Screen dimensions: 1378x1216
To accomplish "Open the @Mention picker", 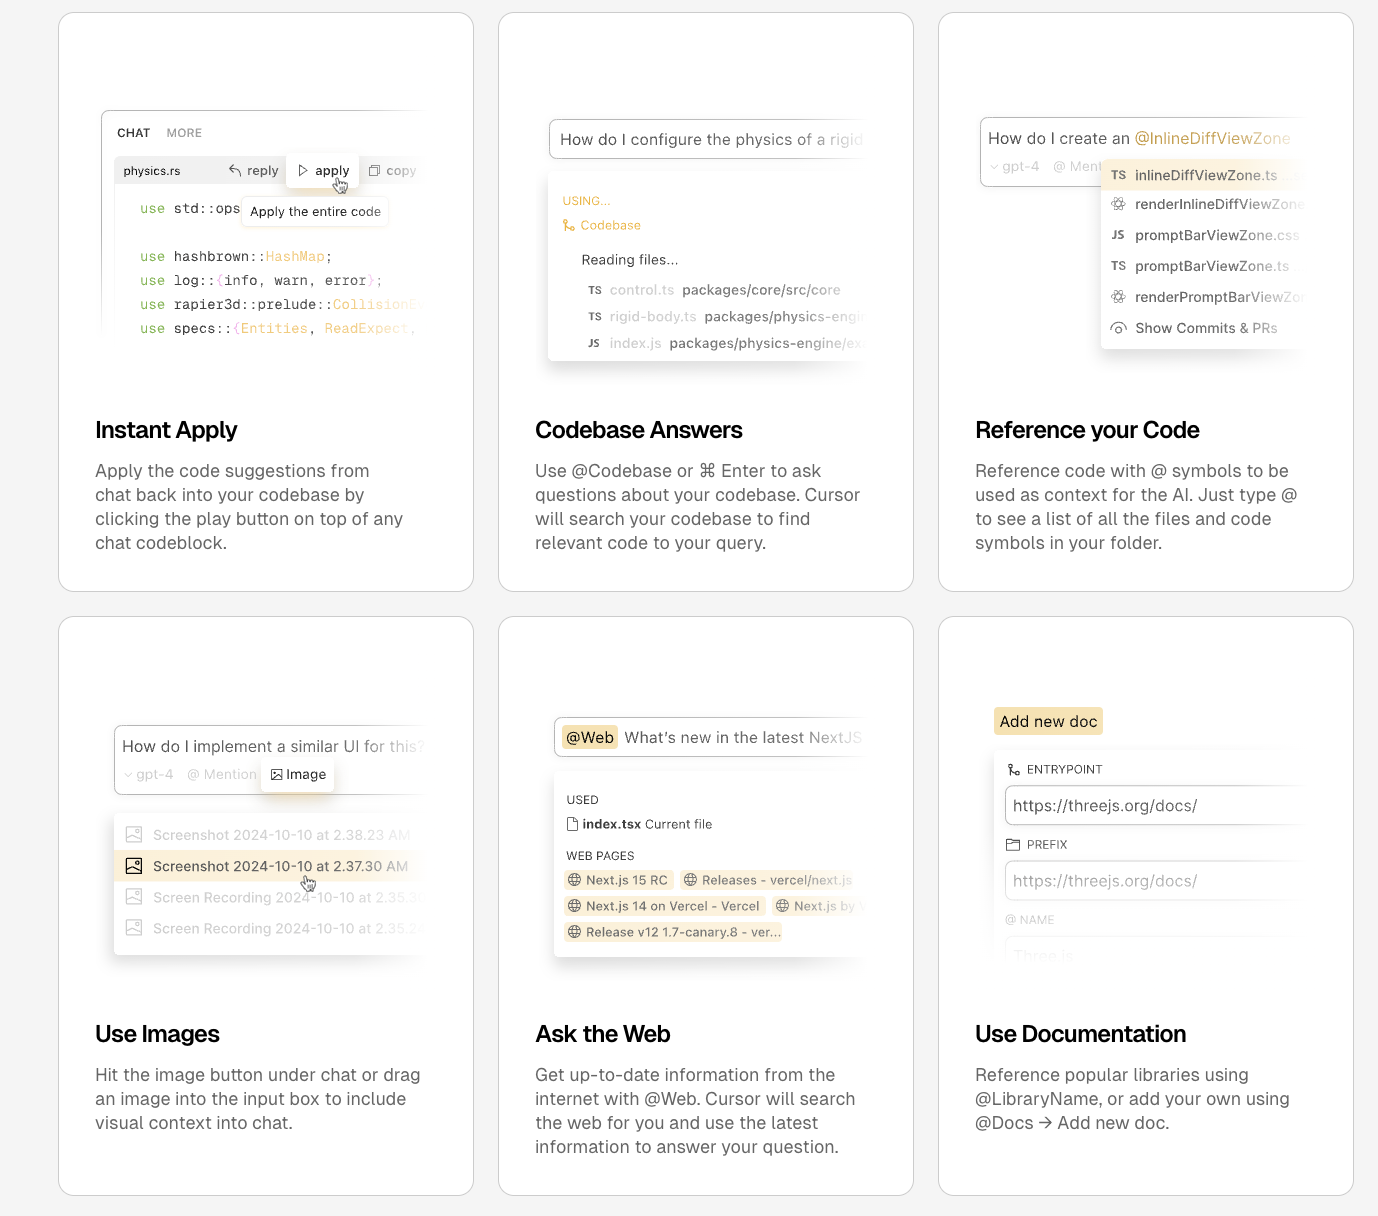I will pyautogui.click(x=221, y=774).
